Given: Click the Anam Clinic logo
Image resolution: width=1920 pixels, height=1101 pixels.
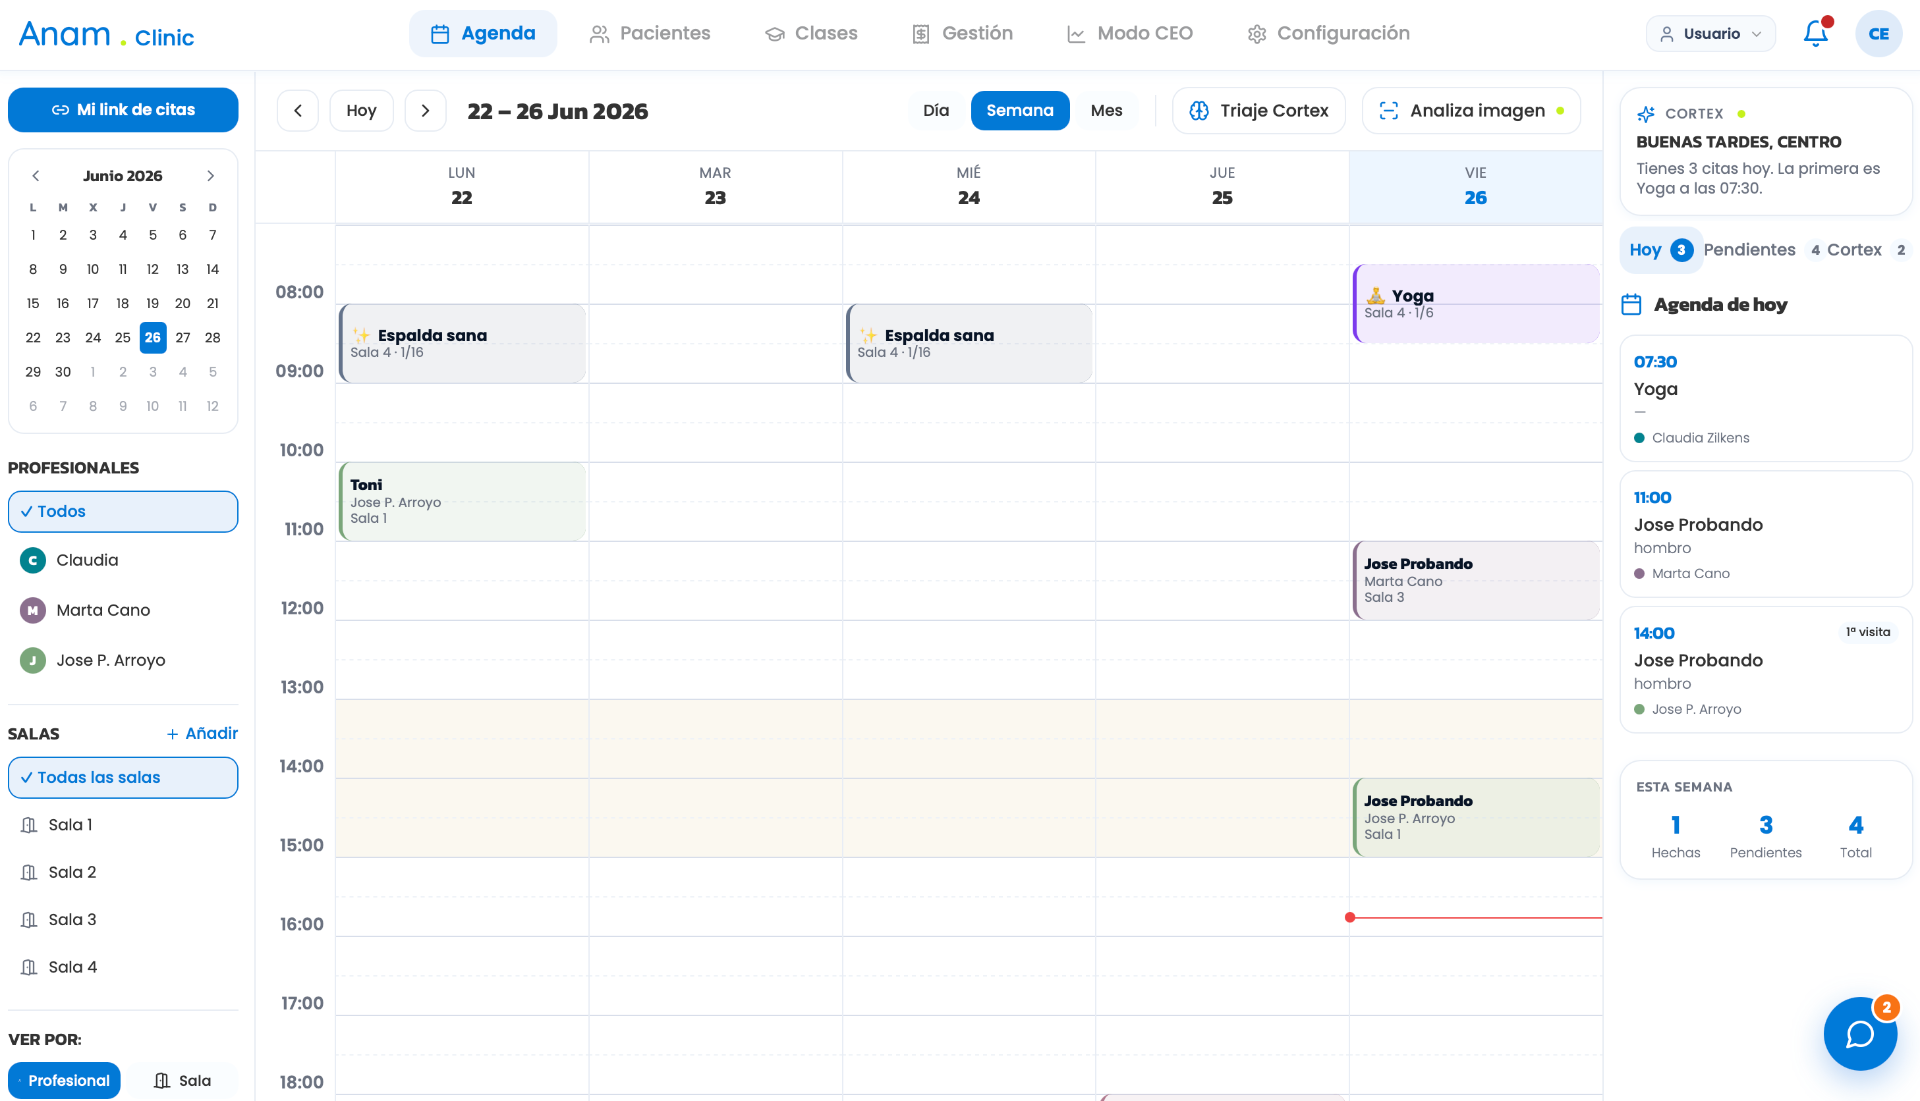Looking at the screenshot, I should click(x=107, y=35).
